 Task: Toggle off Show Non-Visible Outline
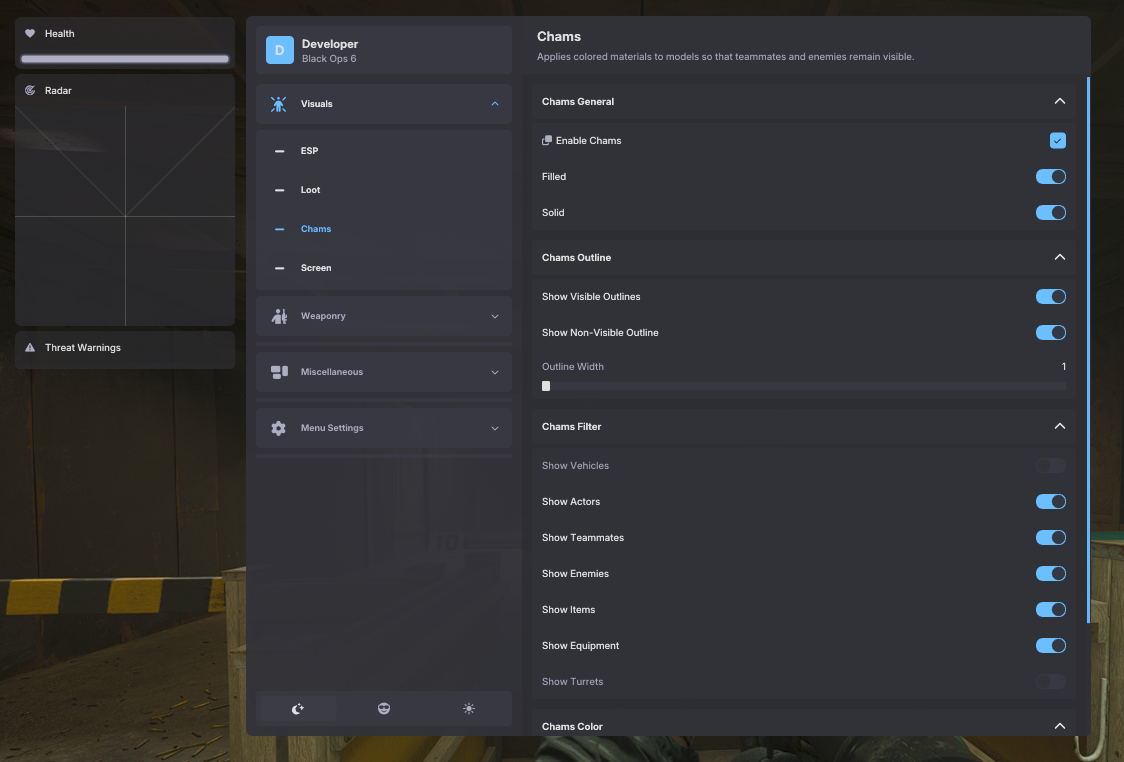1050,333
